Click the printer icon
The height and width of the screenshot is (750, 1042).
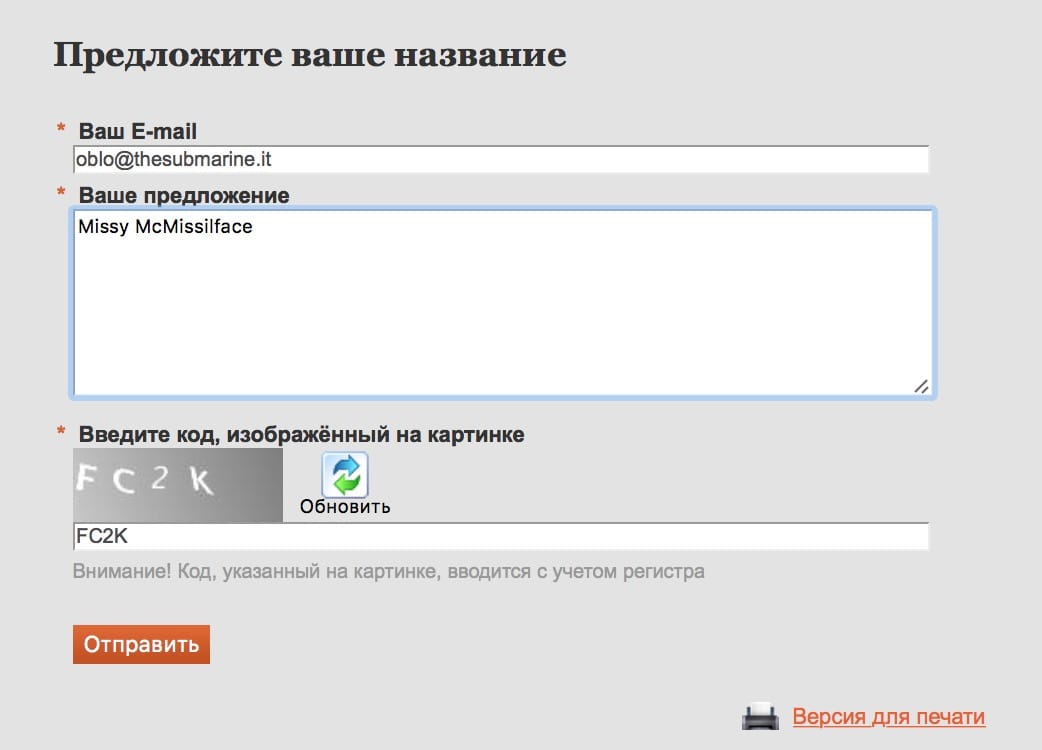(760, 716)
